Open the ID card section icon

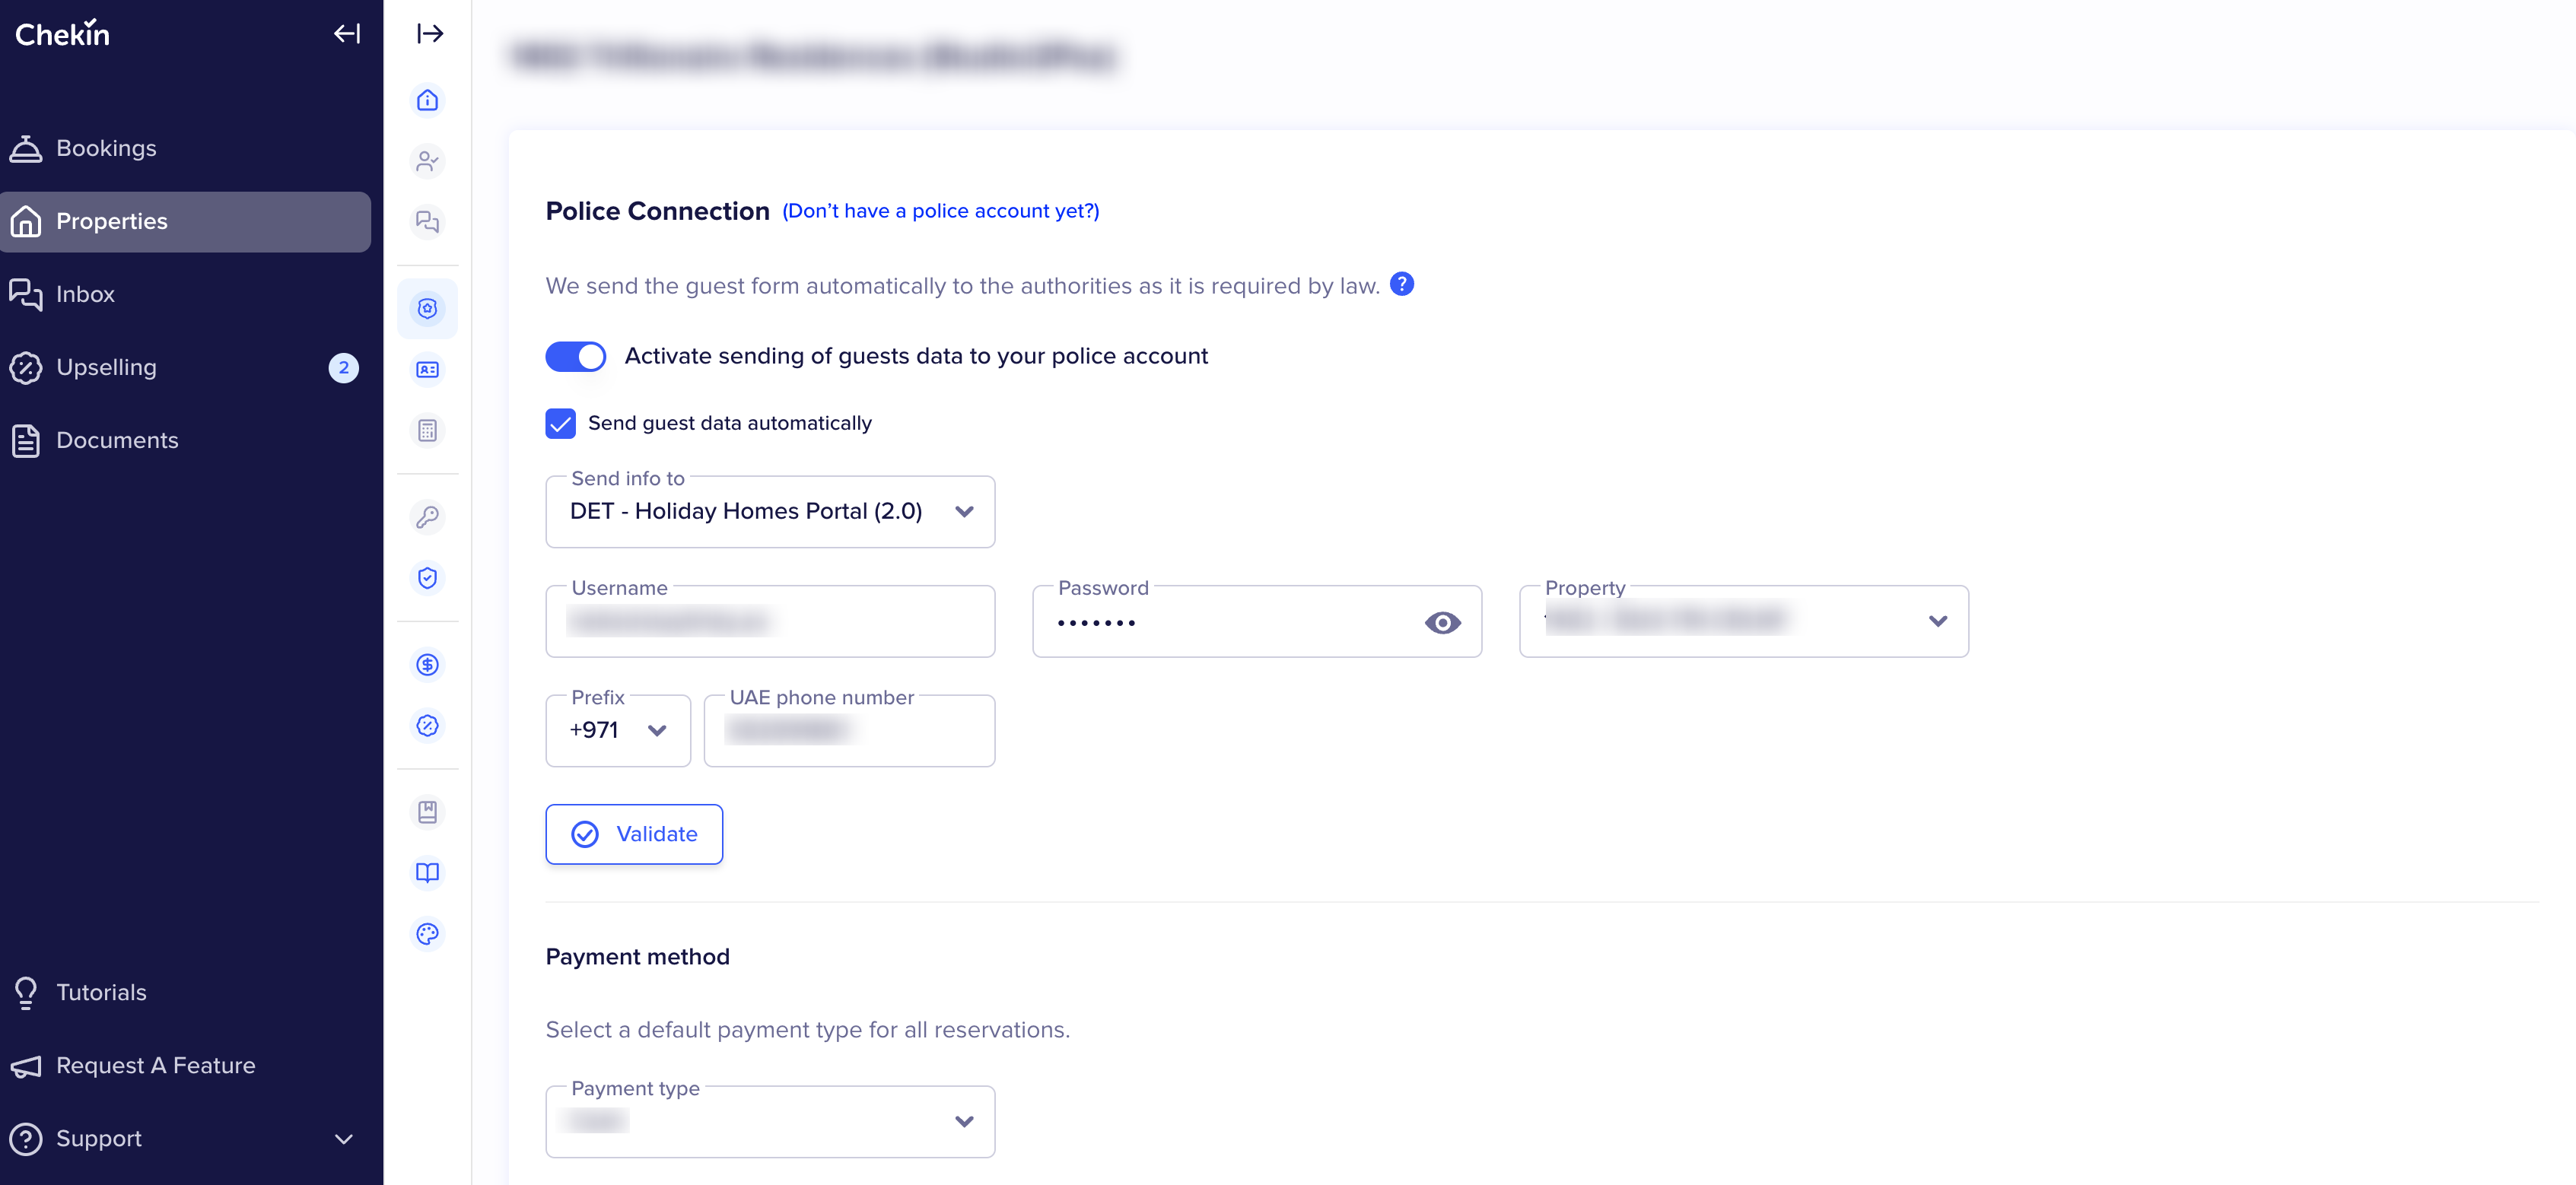(427, 370)
